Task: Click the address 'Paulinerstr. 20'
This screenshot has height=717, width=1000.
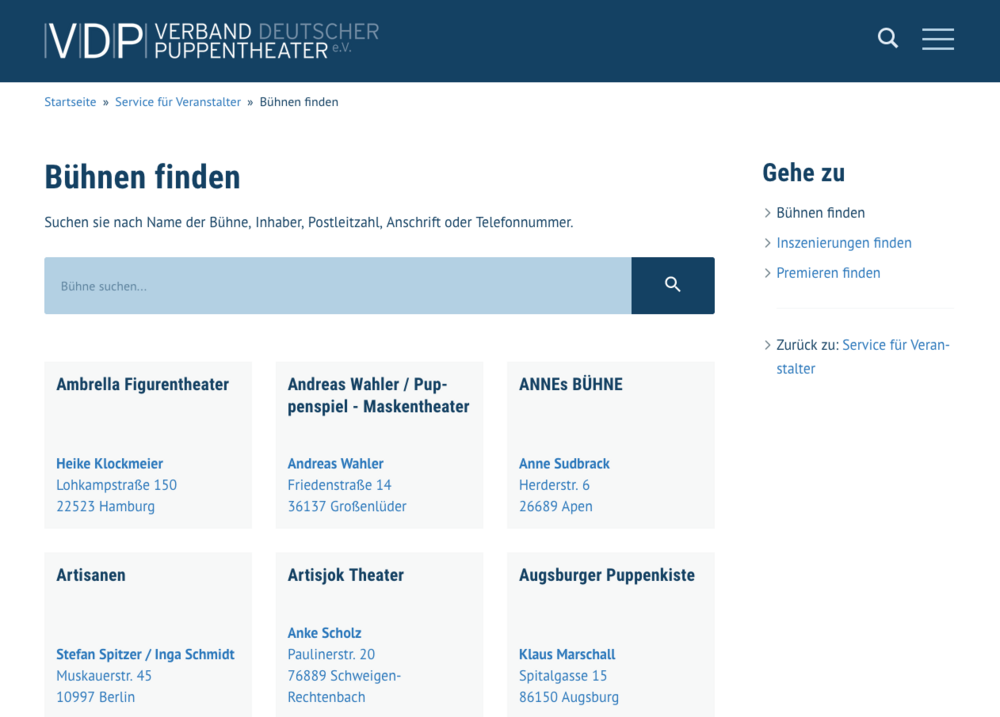Action: tap(331, 654)
